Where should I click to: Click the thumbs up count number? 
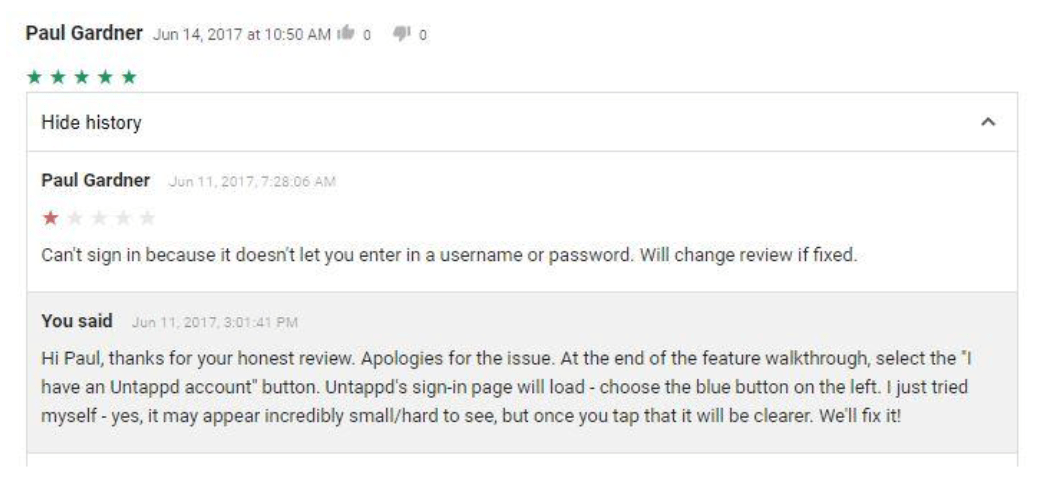[x=367, y=35]
